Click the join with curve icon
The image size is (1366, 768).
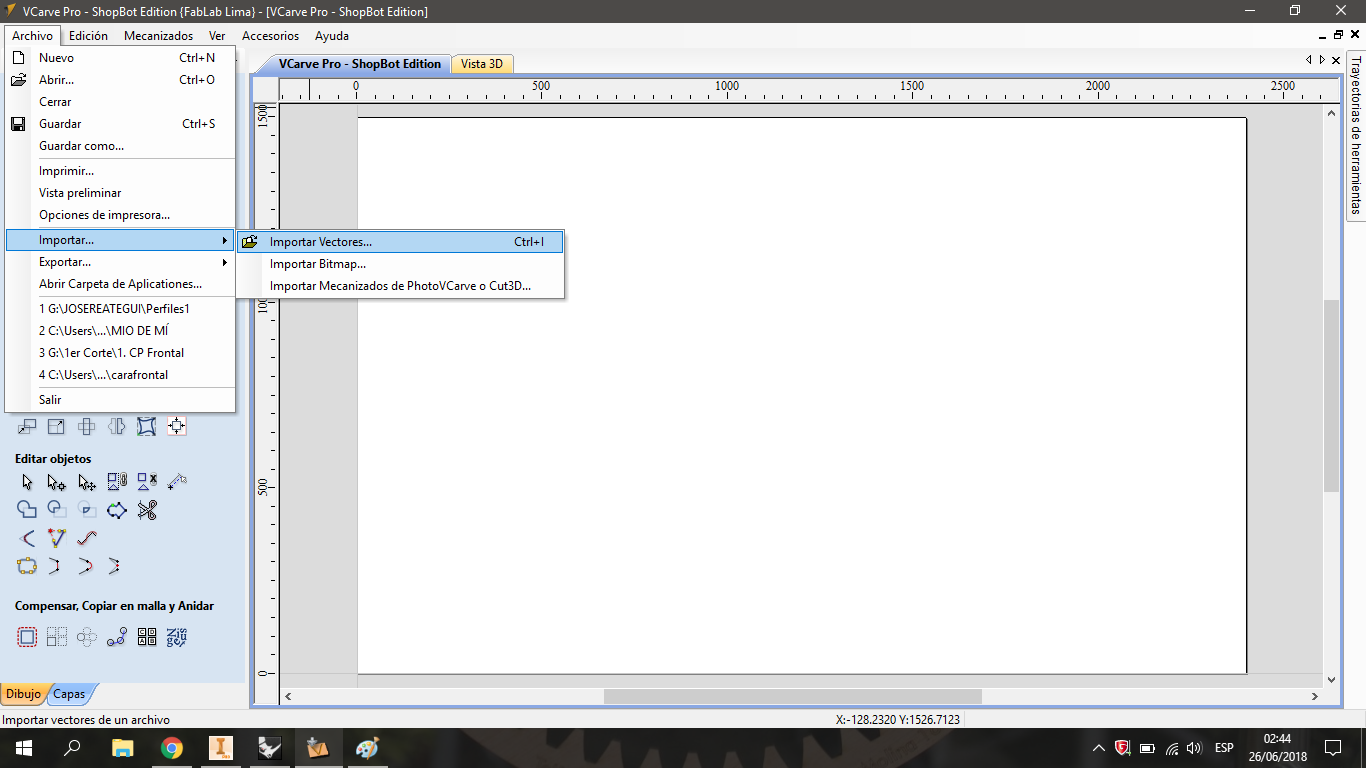coord(87,566)
